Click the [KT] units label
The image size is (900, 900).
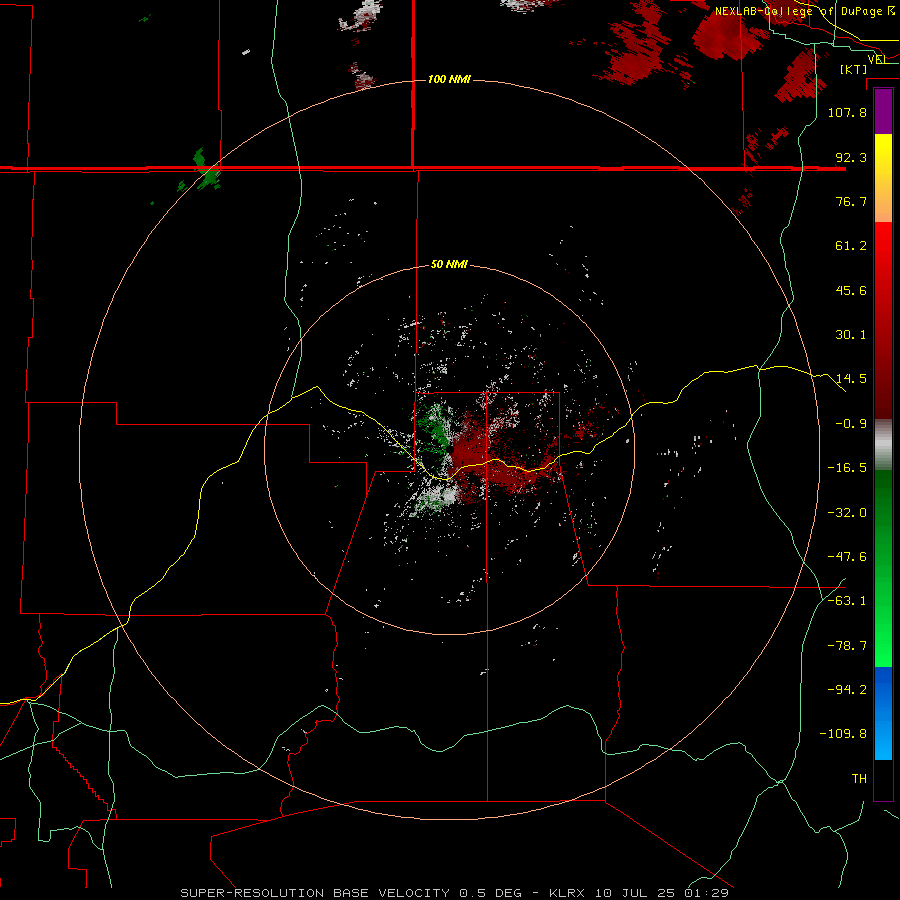tap(854, 69)
